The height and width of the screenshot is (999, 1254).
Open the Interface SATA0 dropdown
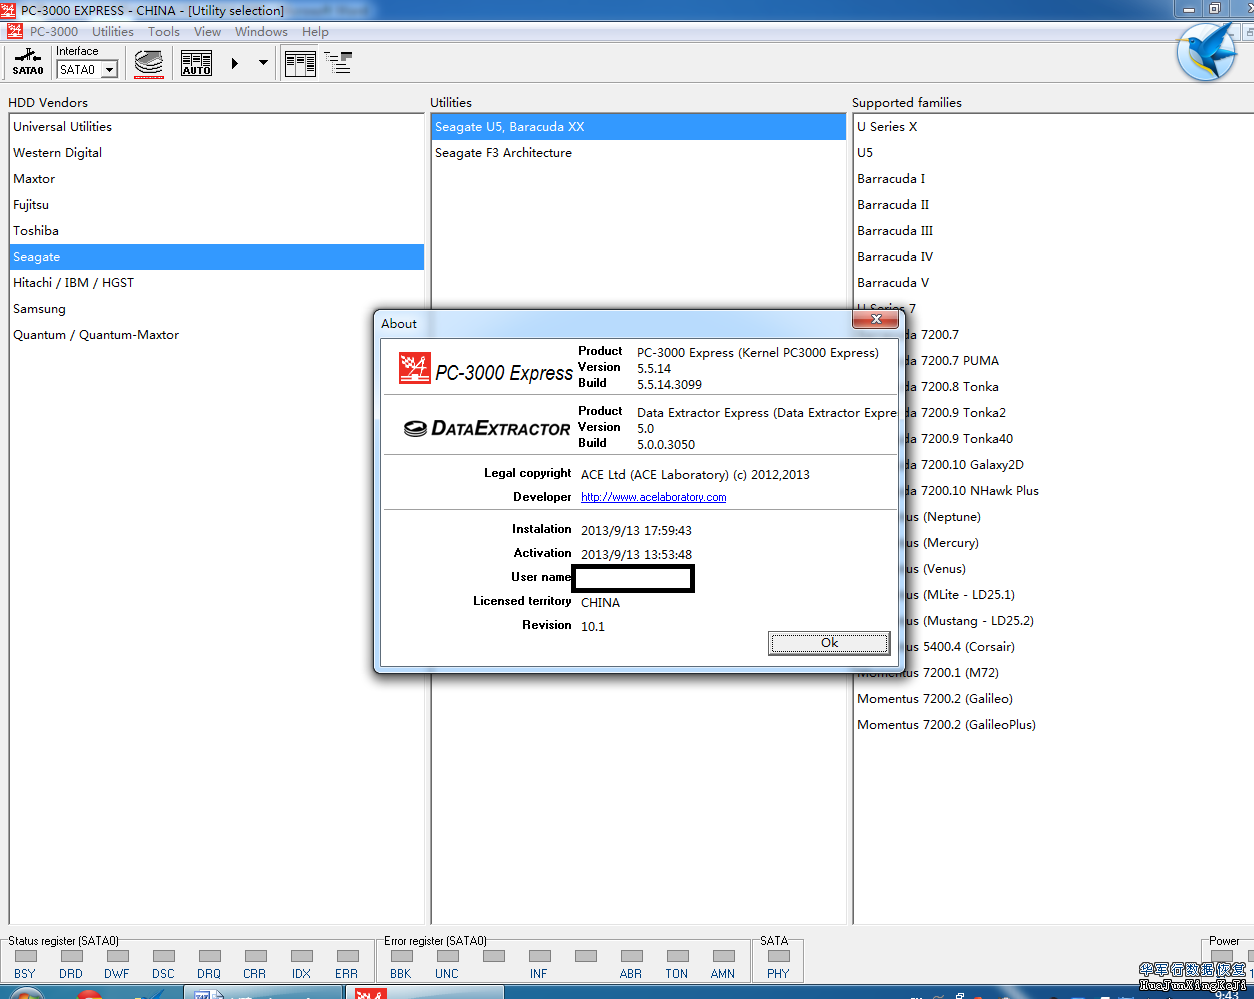pos(110,70)
